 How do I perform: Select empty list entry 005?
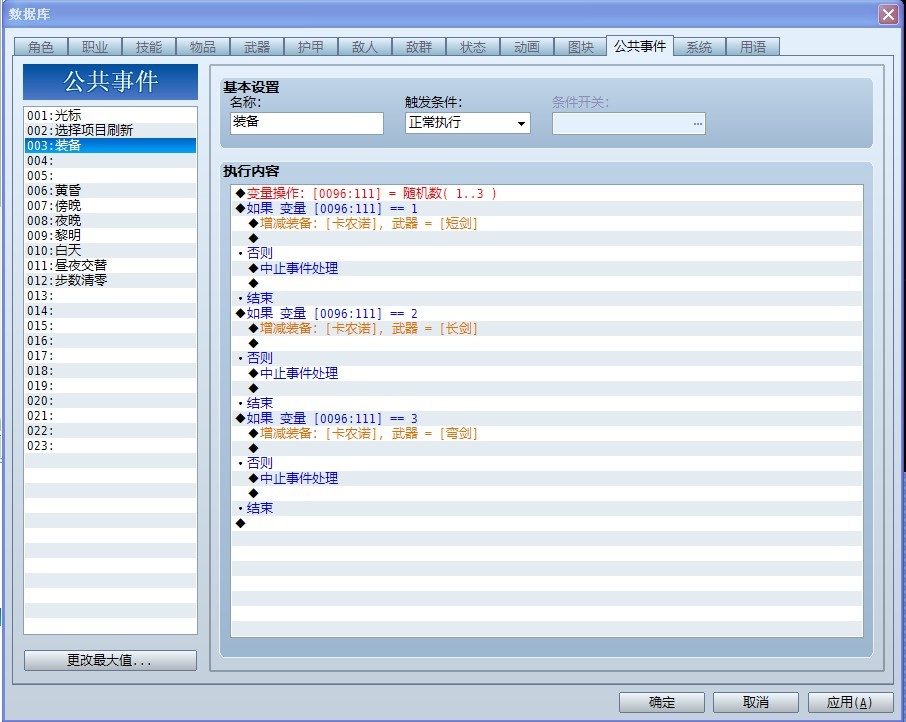(x=110, y=176)
